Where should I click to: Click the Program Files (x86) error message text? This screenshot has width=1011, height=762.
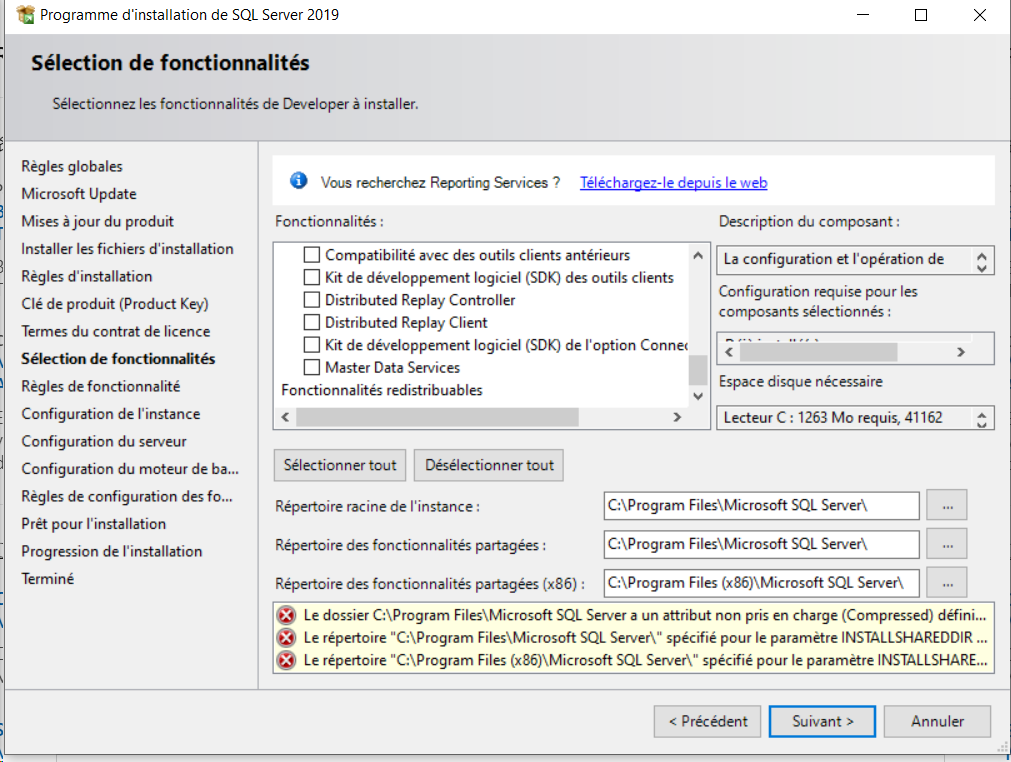[x=645, y=661]
